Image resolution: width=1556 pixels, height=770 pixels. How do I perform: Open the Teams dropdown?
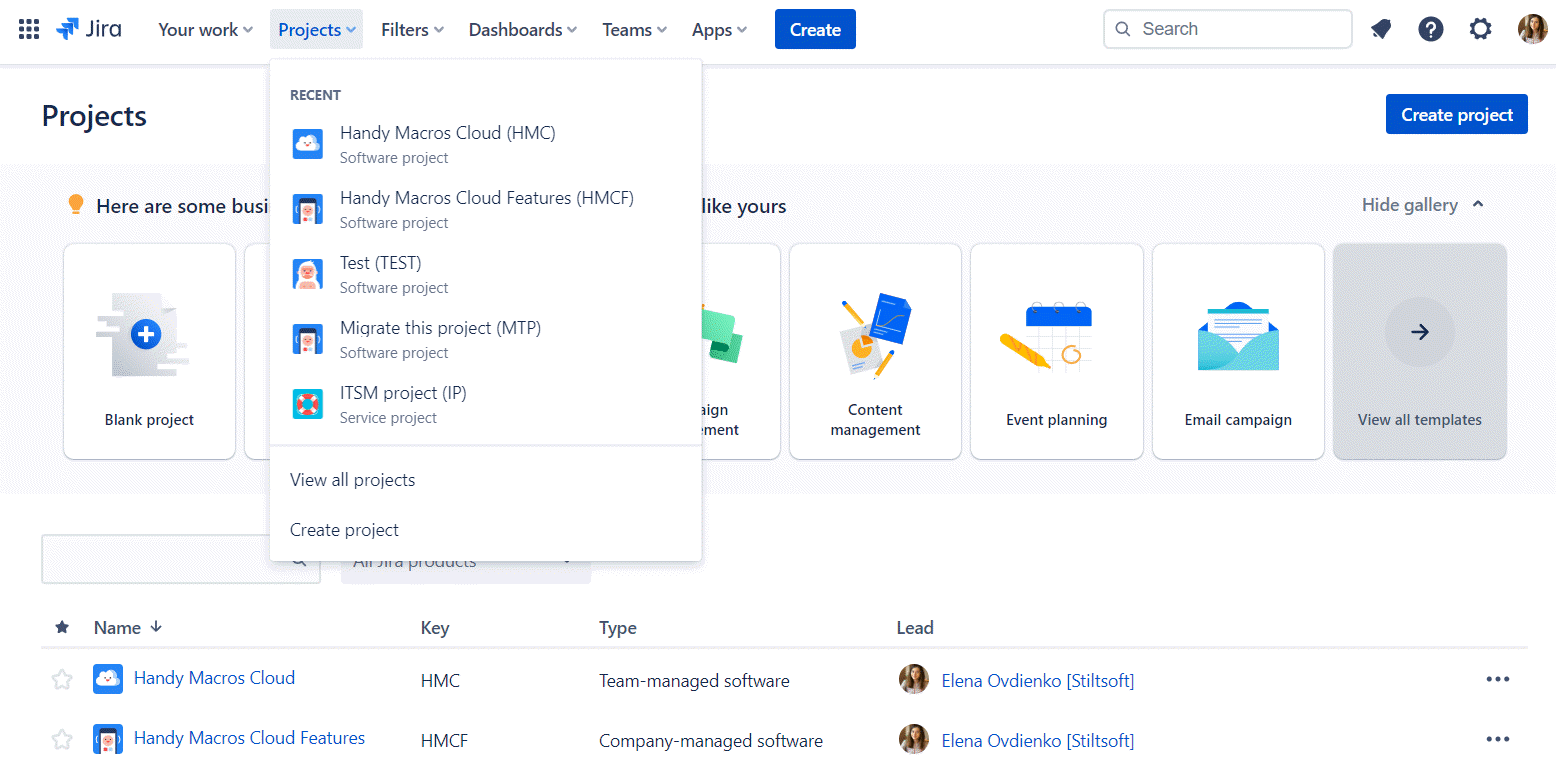tap(634, 29)
